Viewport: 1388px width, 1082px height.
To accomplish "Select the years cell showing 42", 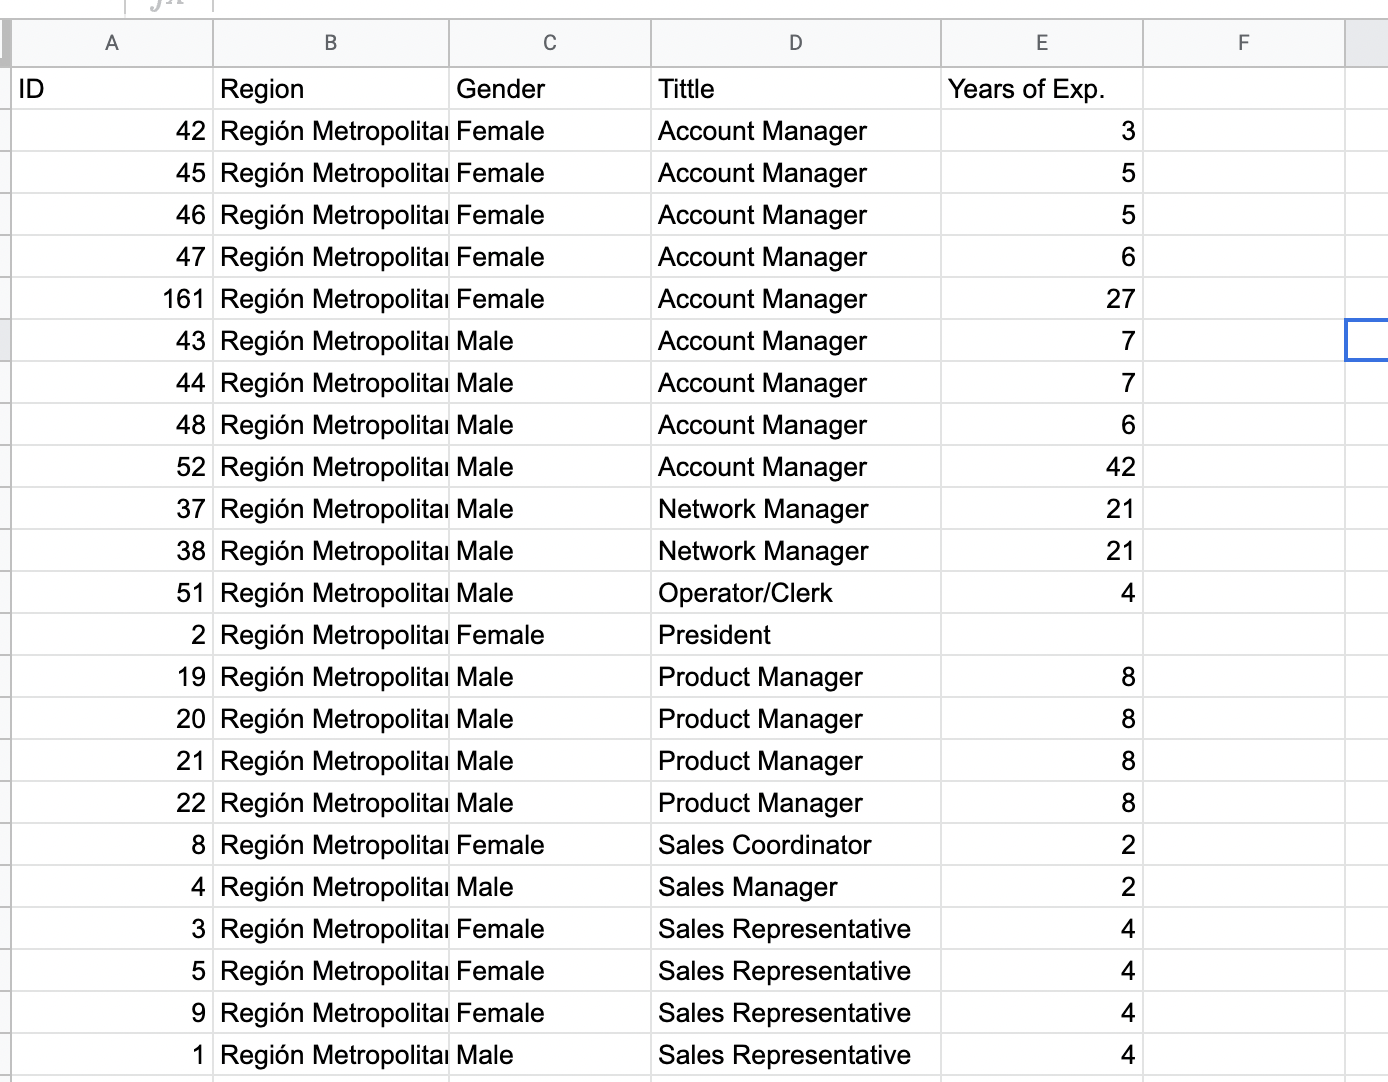I will (1041, 467).
